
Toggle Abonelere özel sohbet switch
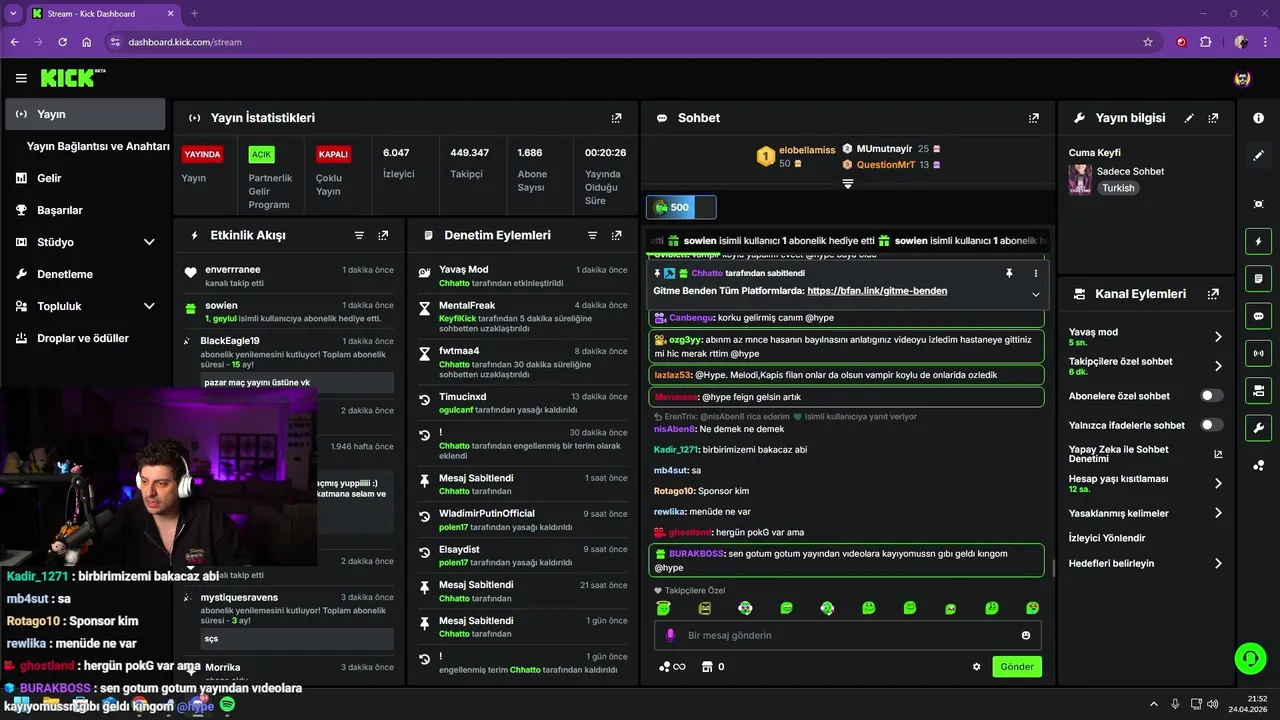click(1212, 396)
